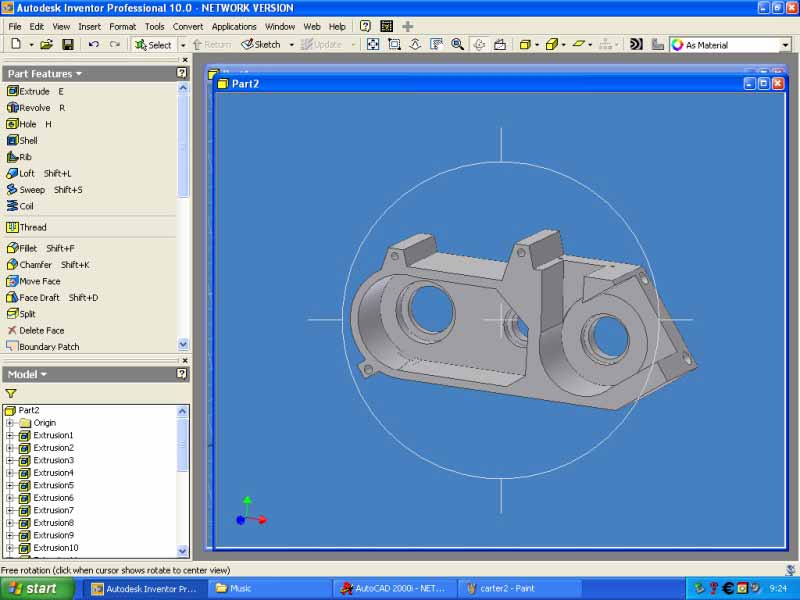The image size is (800, 600).
Task: Open the Applications menu
Action: 234,27
